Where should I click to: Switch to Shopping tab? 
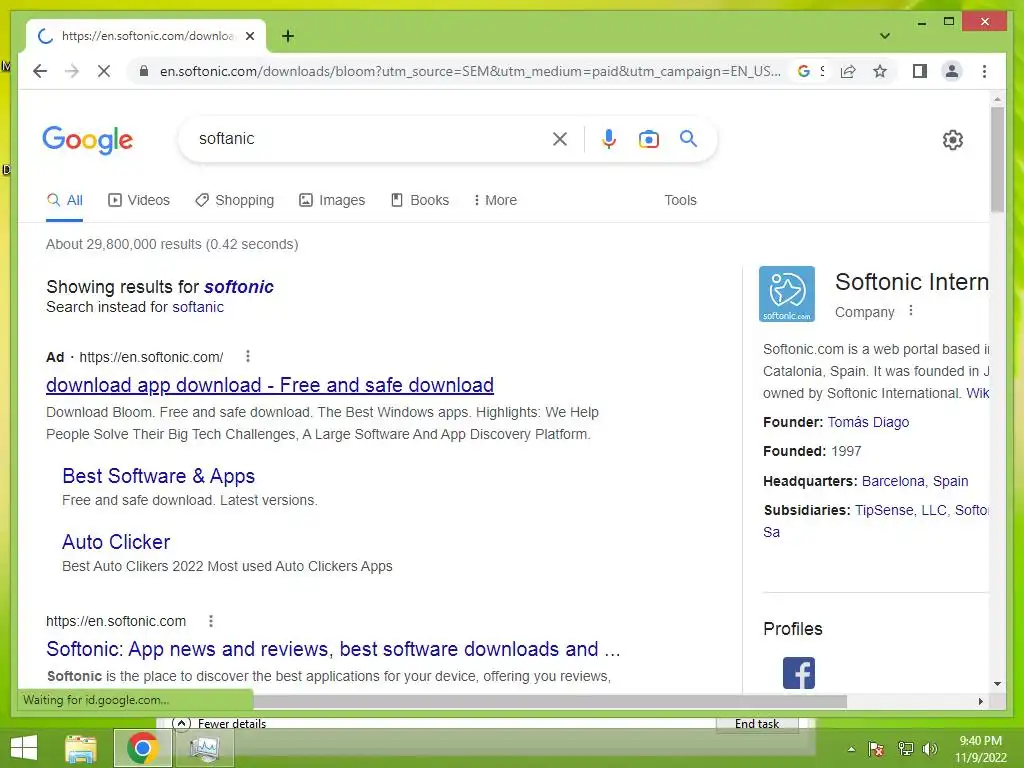[234, 200]
